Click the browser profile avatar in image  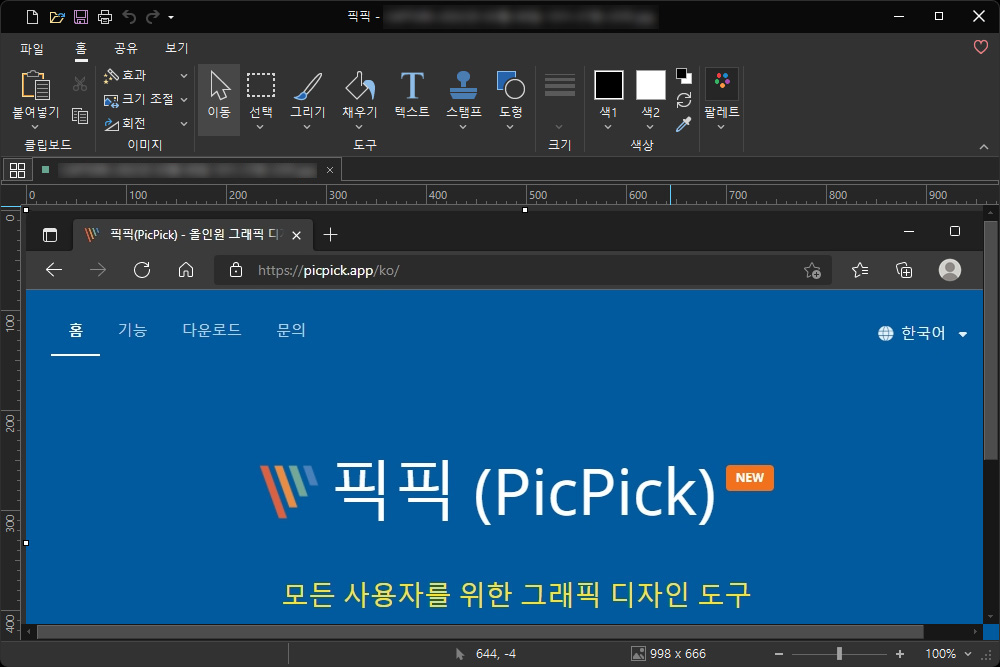click(x=950, y=270)
